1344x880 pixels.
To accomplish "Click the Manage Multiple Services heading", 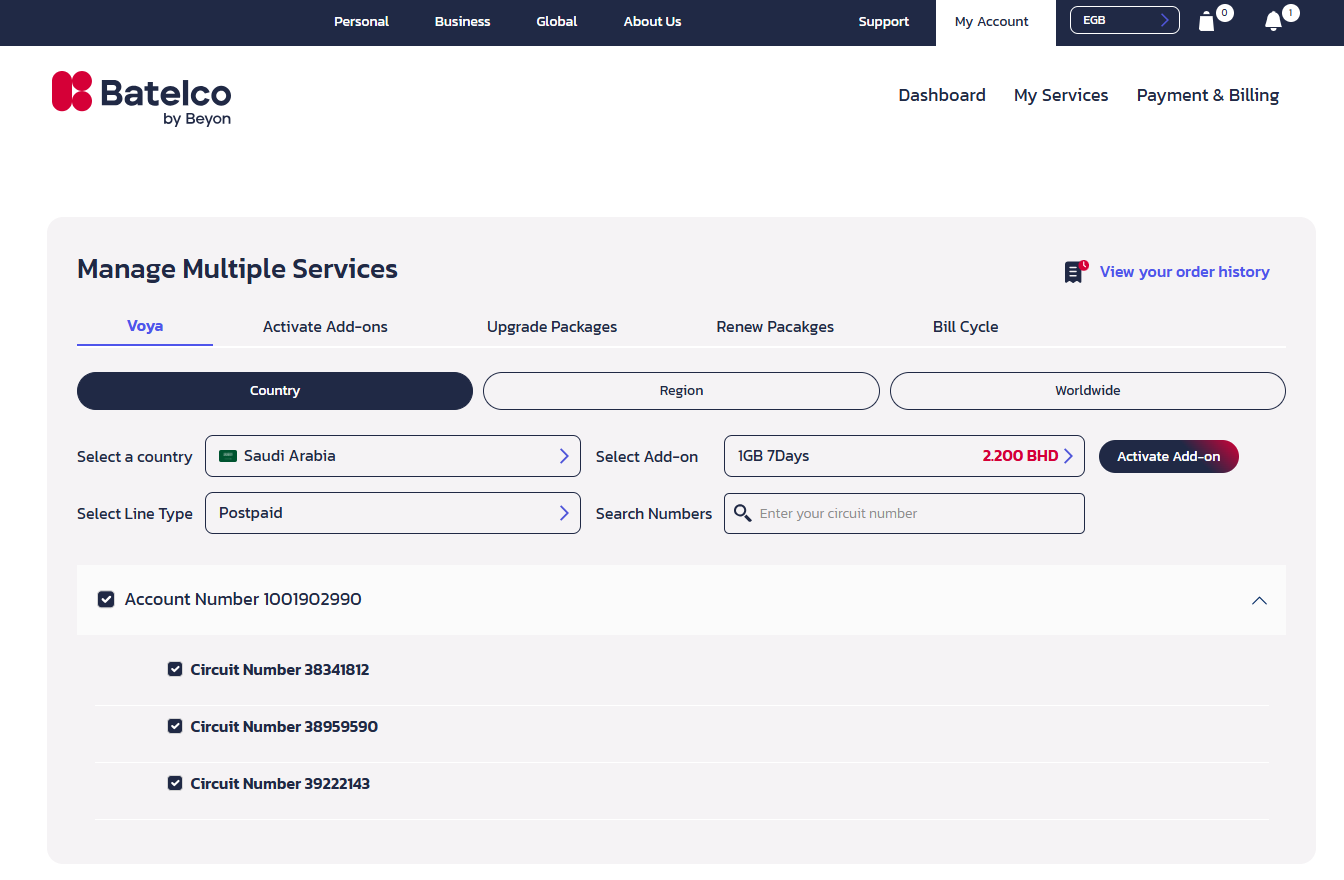I will (x=237, y=269).
